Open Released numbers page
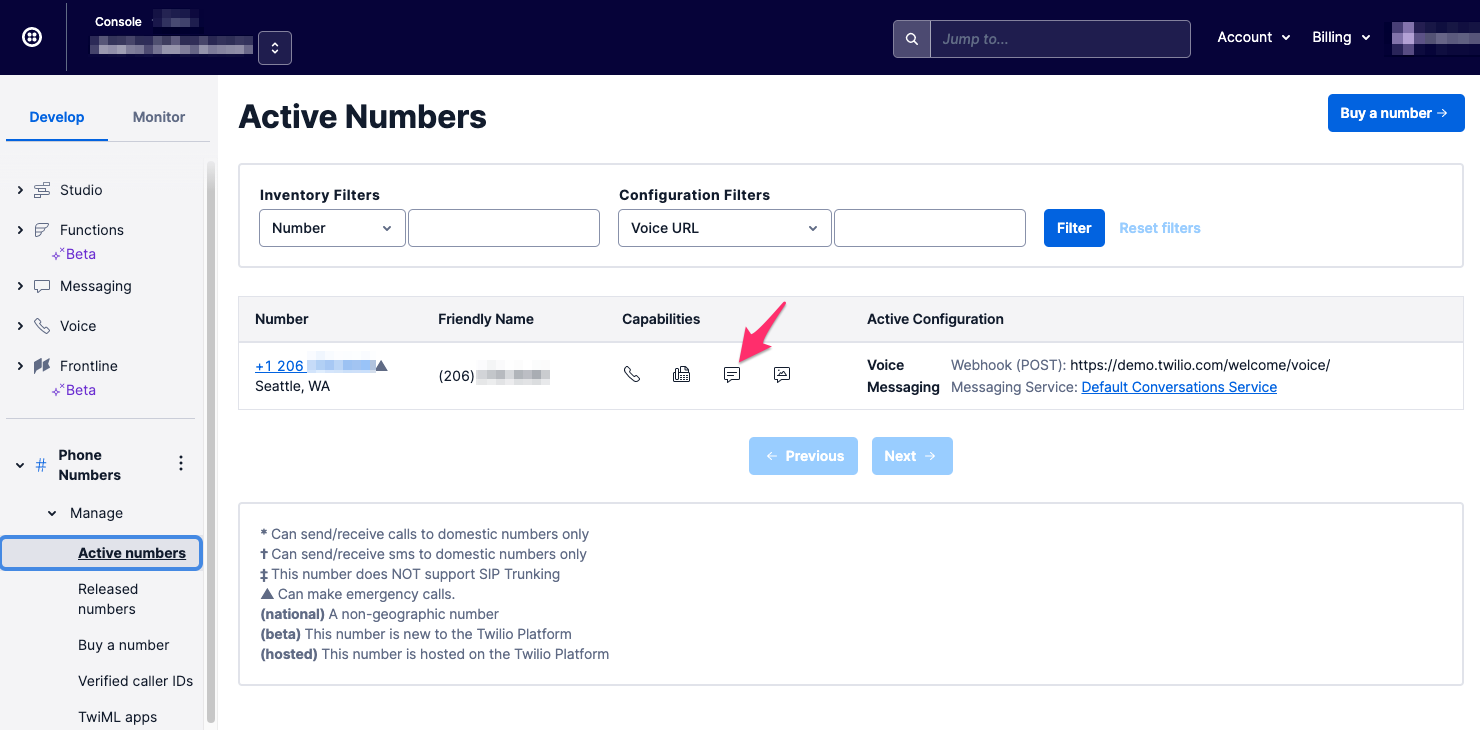The height and width of the screenshot is (730, 1480). click(108, 599)
